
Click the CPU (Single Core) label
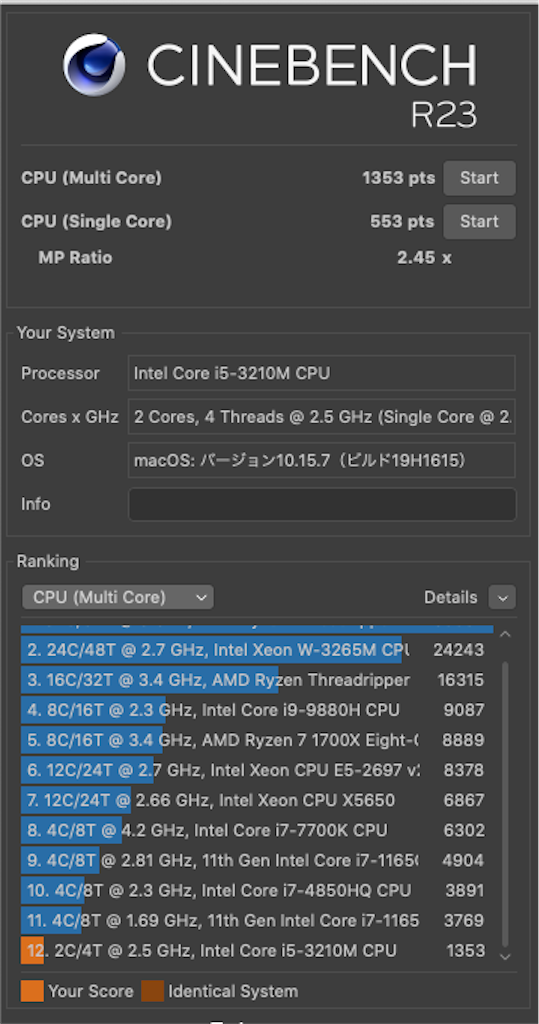pos(97,221)
